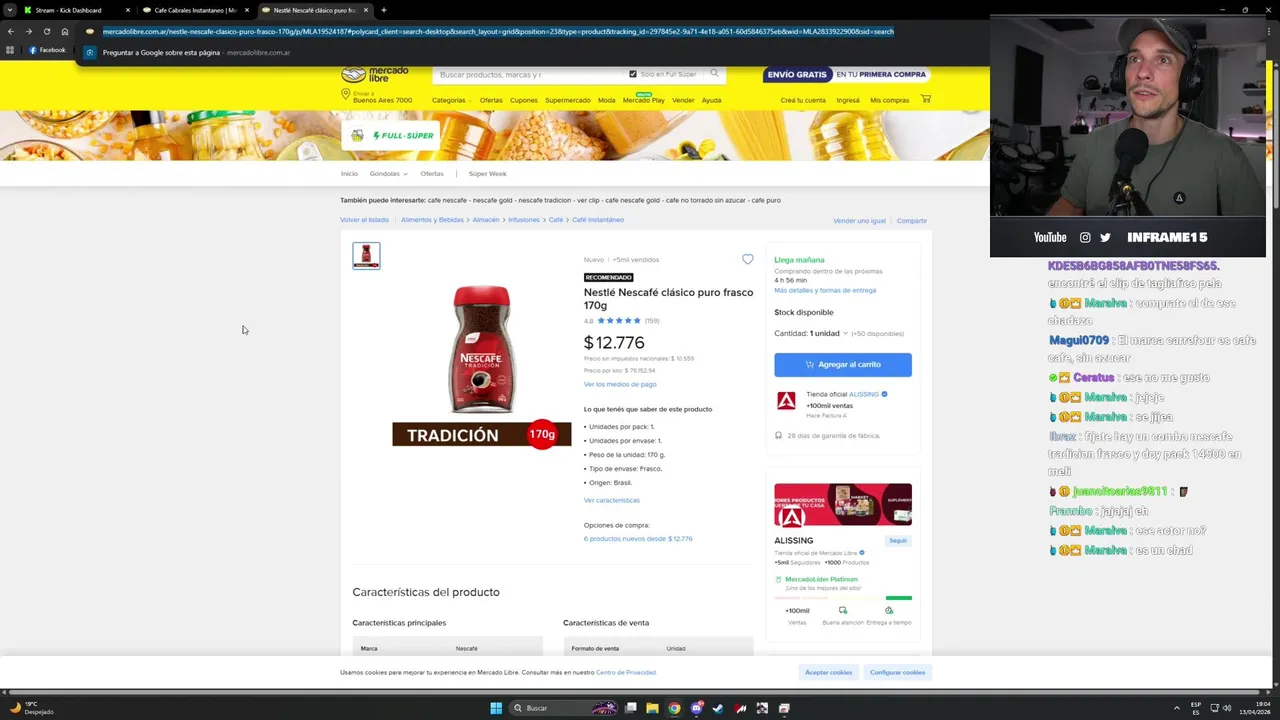Open Windows Start menu

496,708
